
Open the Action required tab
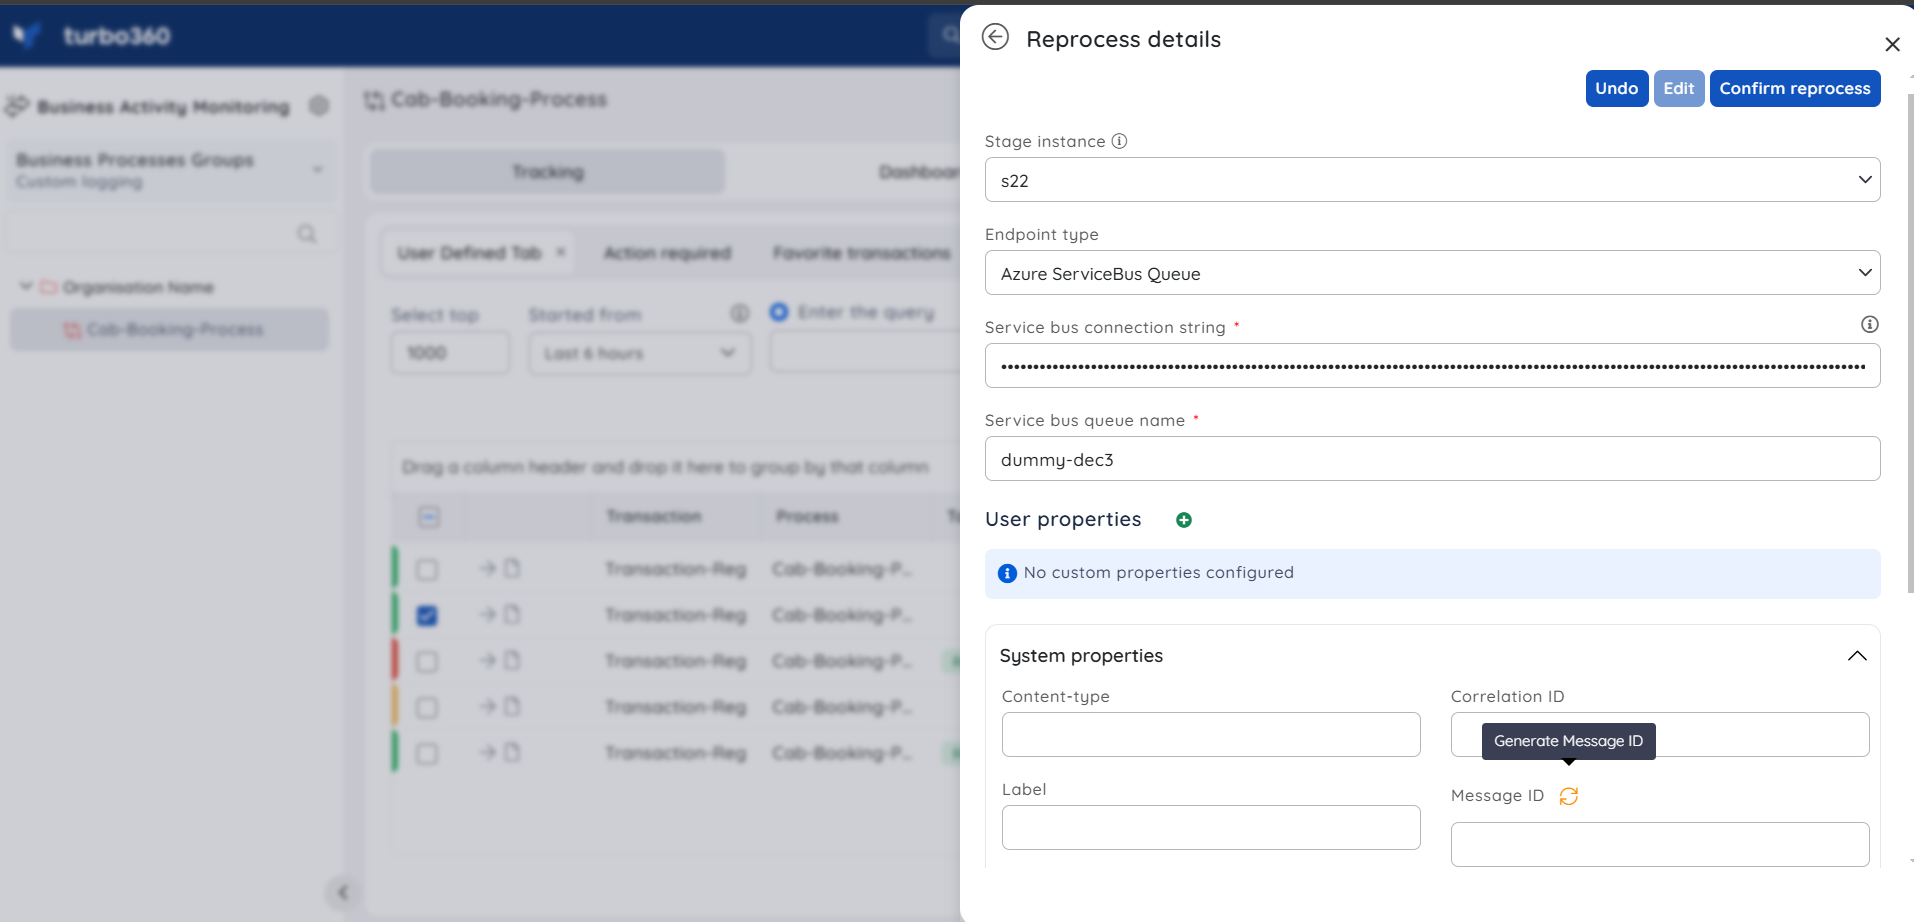point(667,254)
